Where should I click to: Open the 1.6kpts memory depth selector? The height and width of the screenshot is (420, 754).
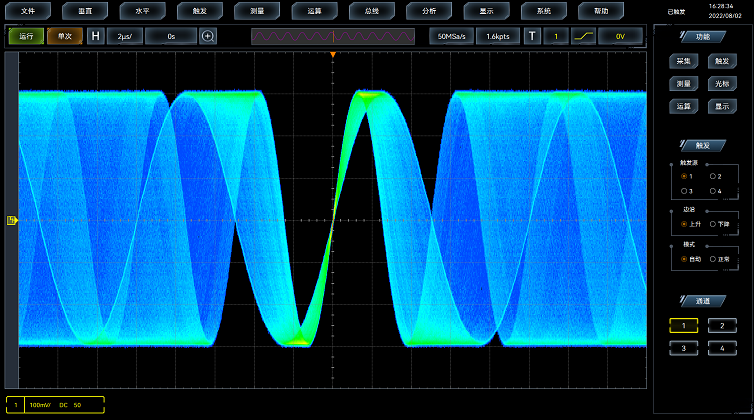coord(497,36)
